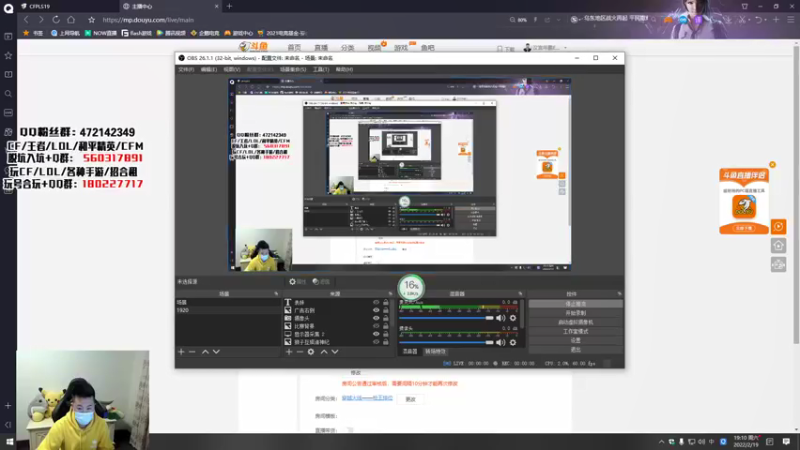Open OBS 视图(V) menu
This screenshot has height=450, width=800.
232,69
